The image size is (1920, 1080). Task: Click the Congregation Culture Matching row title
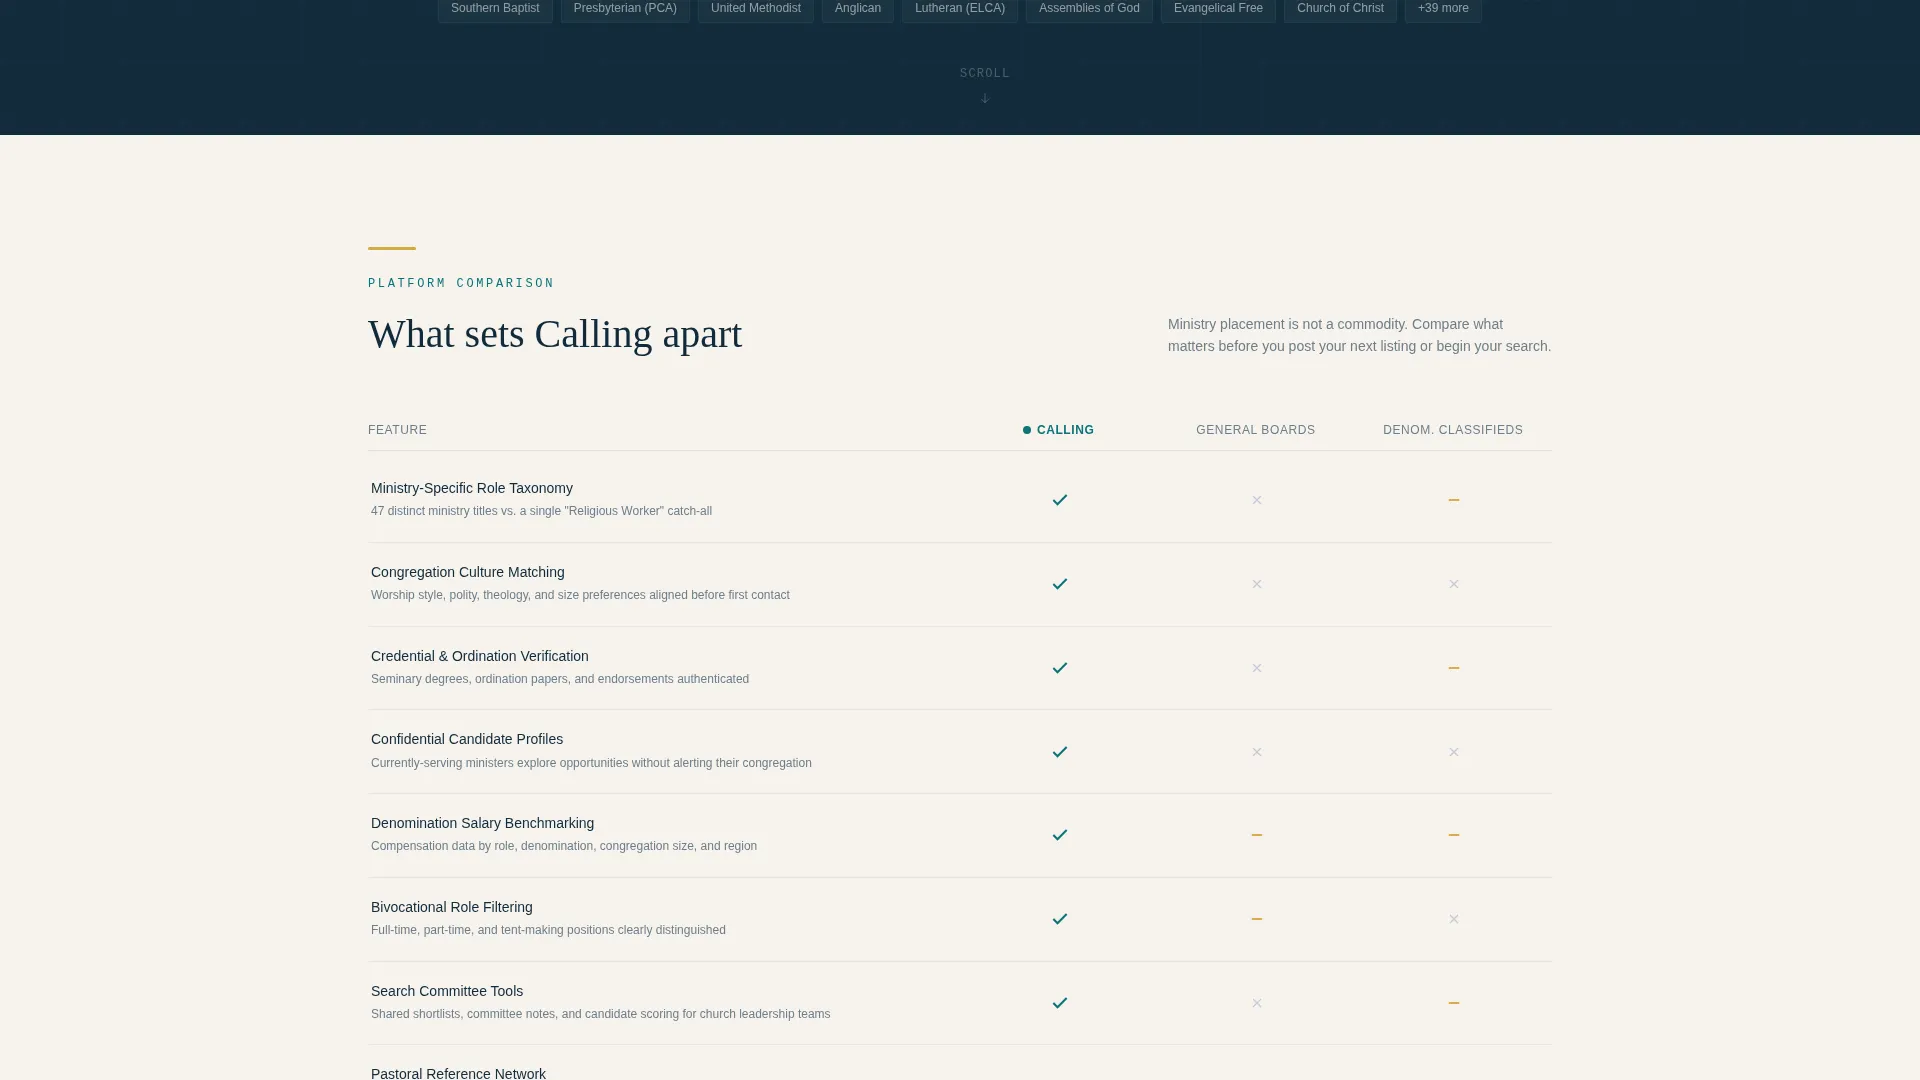468,572
